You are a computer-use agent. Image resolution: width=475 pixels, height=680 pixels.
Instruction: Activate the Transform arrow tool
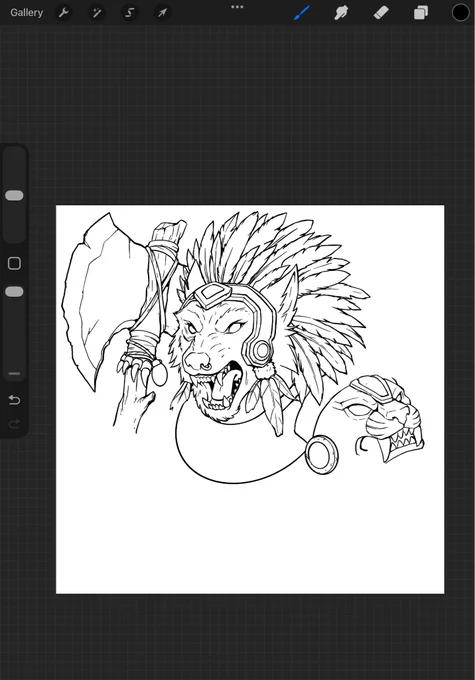click(162, 13)
